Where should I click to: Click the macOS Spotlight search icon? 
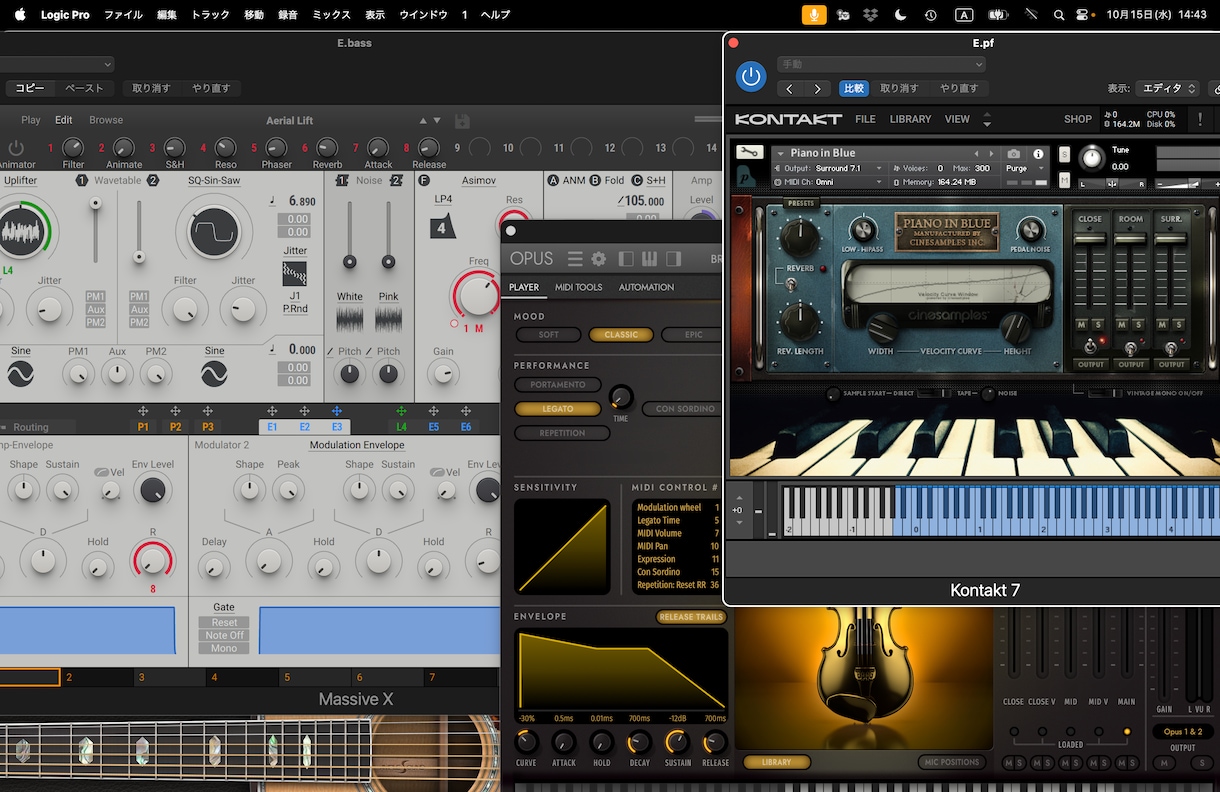(x=1059, y=15)
